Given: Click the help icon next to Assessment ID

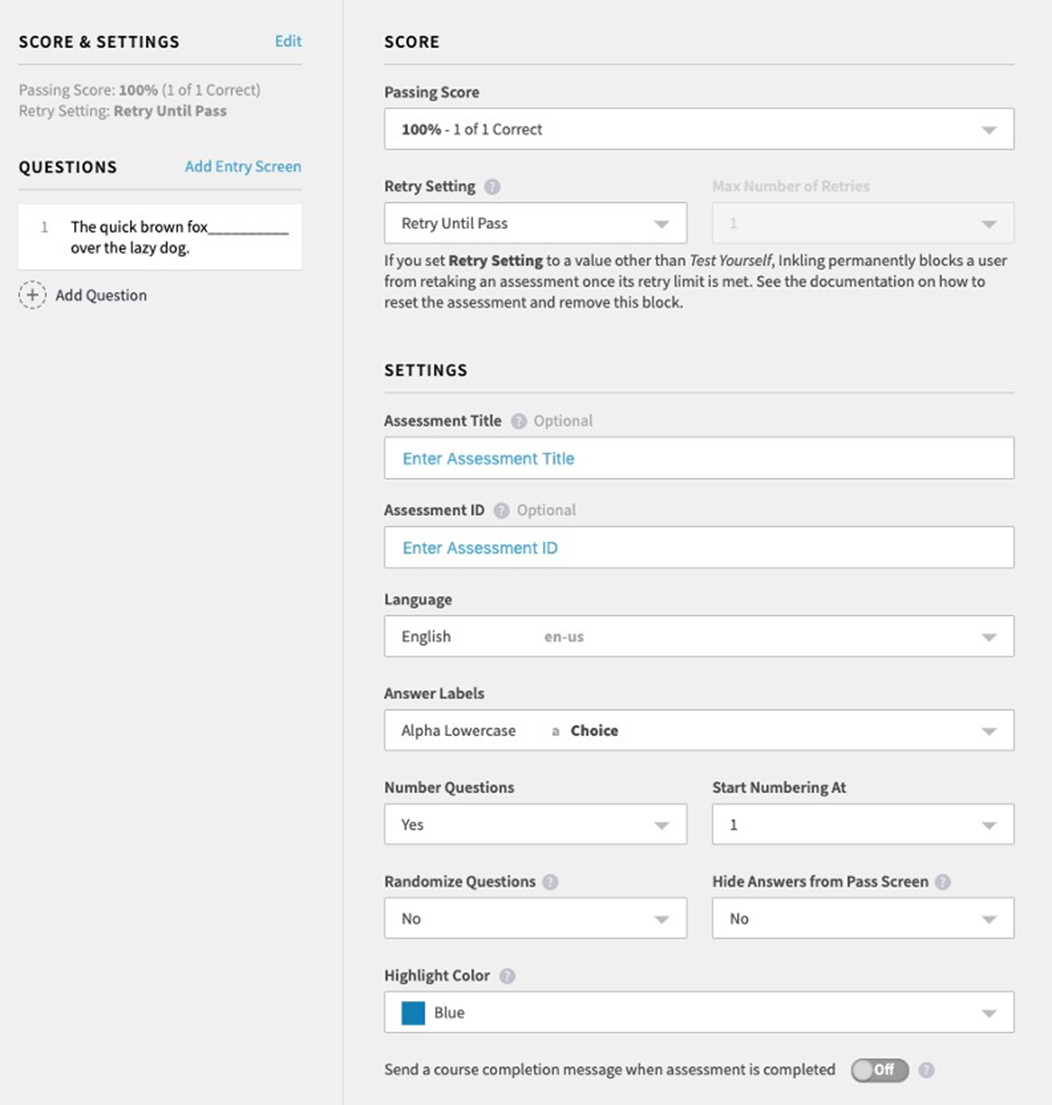Looking at the screenshot, I should [x=501, y=510].
